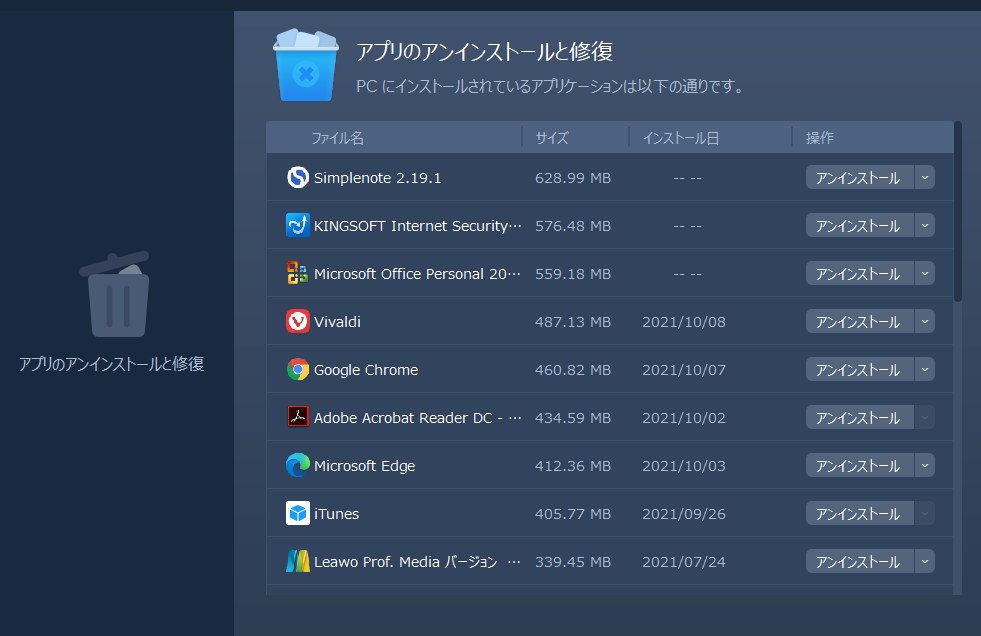Click the 339.45 MB size value
The width and height of the screenshot is (981, 636).
(x=572, y=562)
